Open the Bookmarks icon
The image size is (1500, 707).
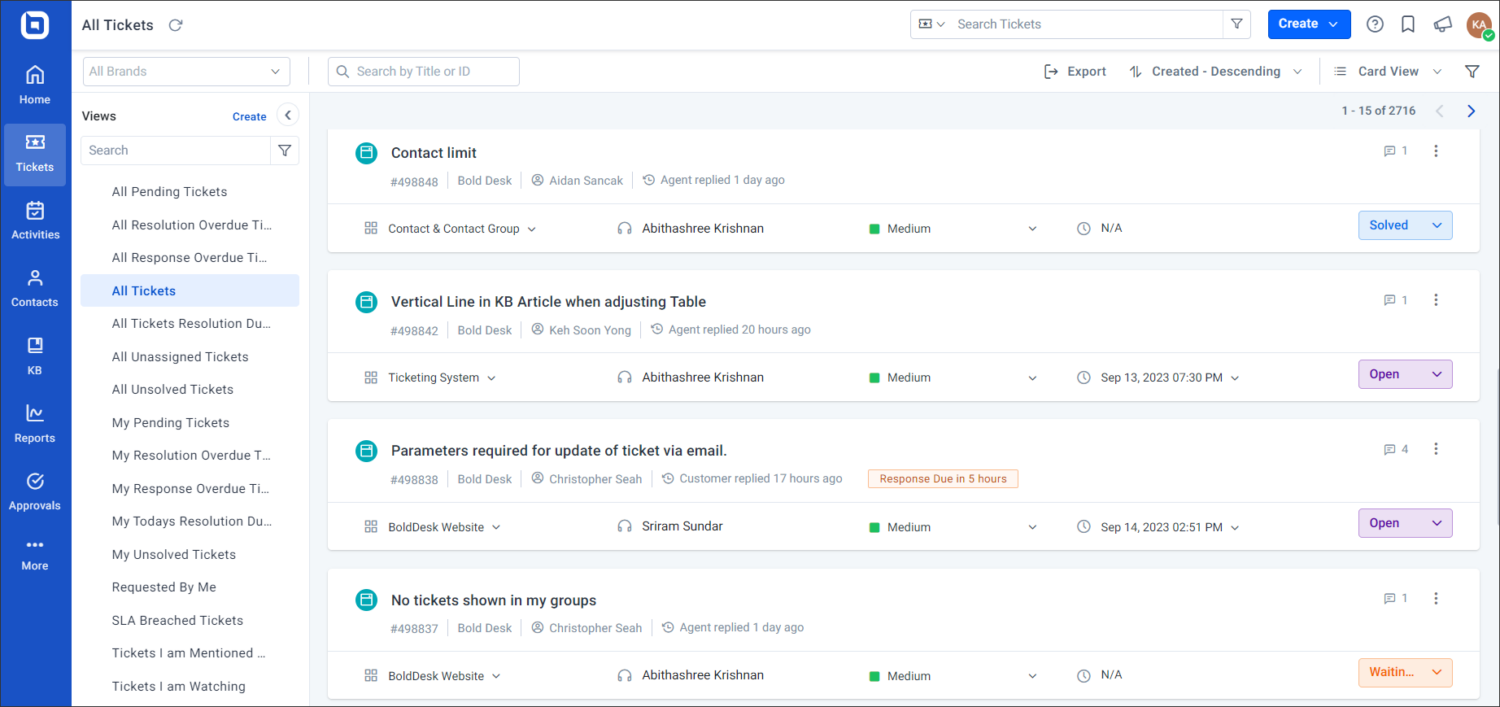[1408, 24]
